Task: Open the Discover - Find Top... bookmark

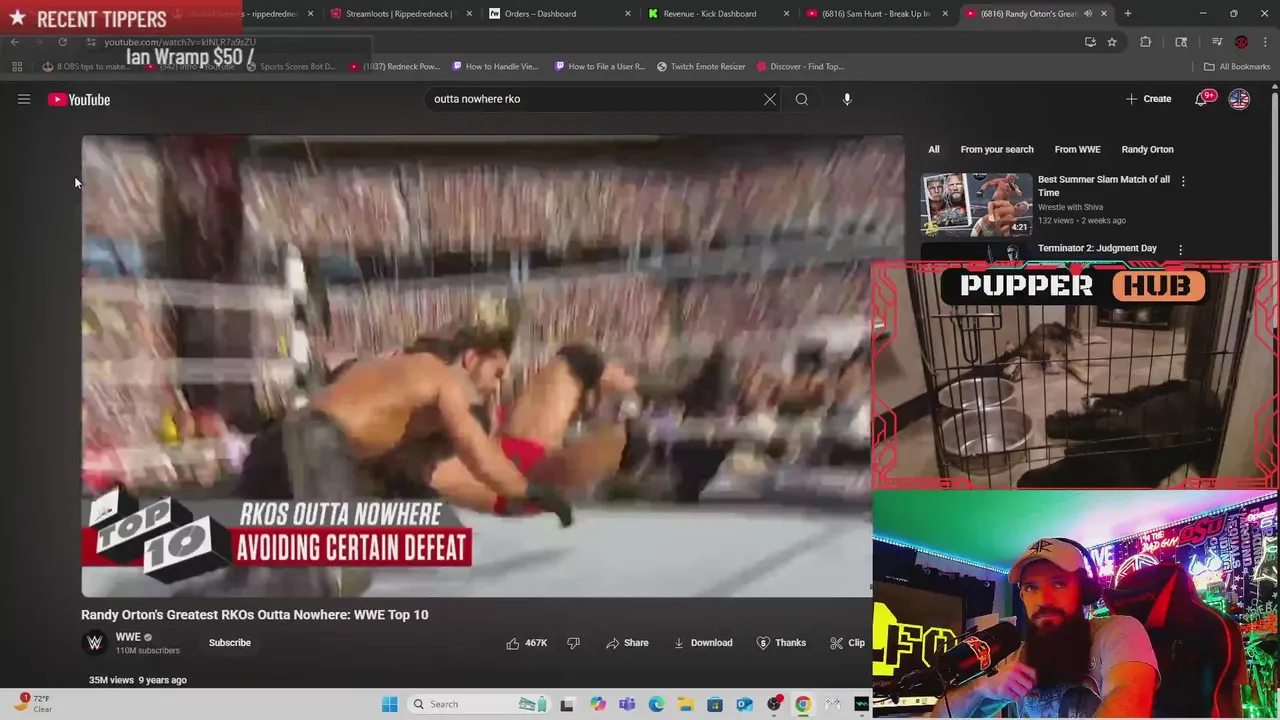Action: 800,66
